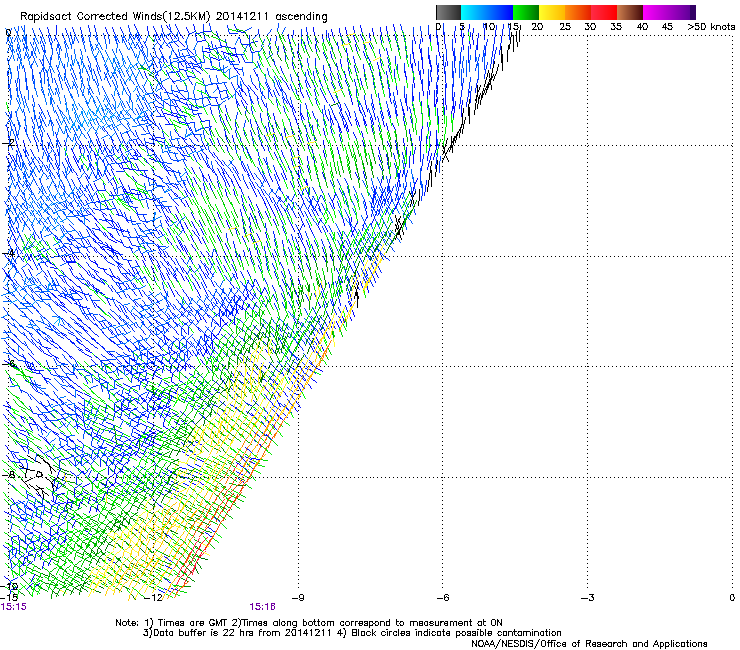740x650 pixels.
Task: Click the longitude axis label '-15'
Action: click(9, 598)
